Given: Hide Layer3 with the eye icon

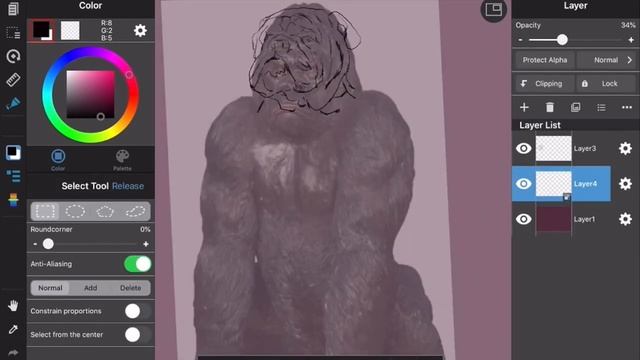Looking at the screenshot, I should tap(524, 148).
